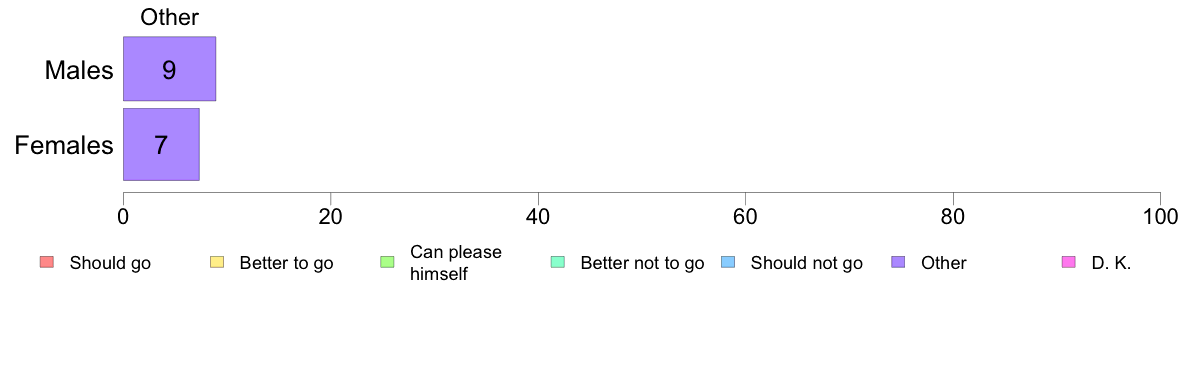The image size is (1188, 368).
Task: Toggle the Can please himself legend label
Action: 455,263
